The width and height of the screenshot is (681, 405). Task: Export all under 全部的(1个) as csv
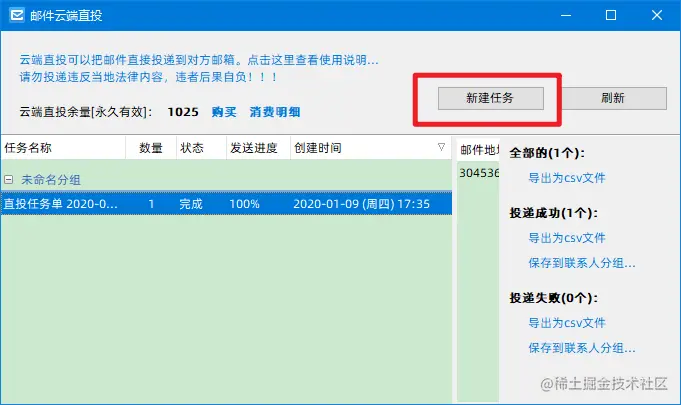(x=567, y=178)
